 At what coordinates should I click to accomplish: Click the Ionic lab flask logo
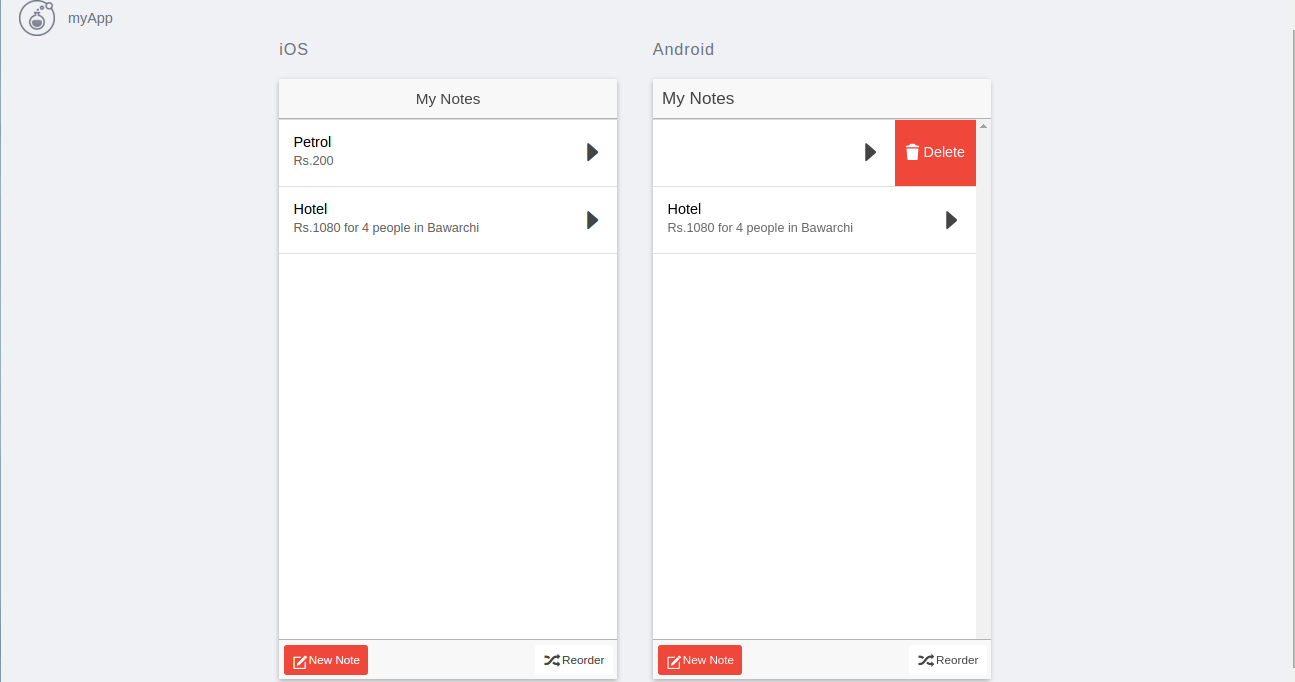point(37,18)
